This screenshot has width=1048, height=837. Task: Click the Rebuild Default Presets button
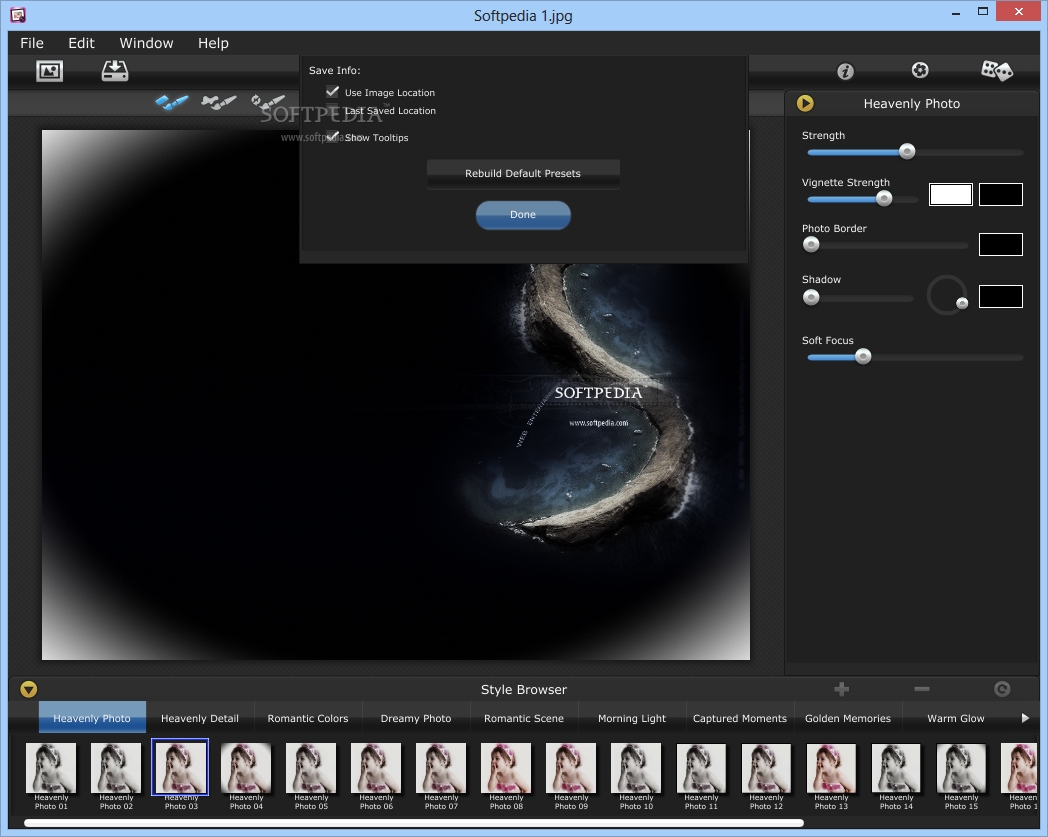(x=523, y=174)
